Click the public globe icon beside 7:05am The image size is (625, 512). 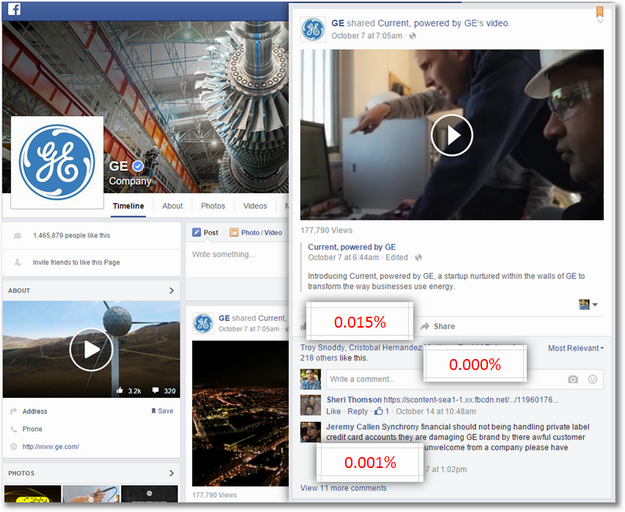pyautogui.click(x=413, y=36)
